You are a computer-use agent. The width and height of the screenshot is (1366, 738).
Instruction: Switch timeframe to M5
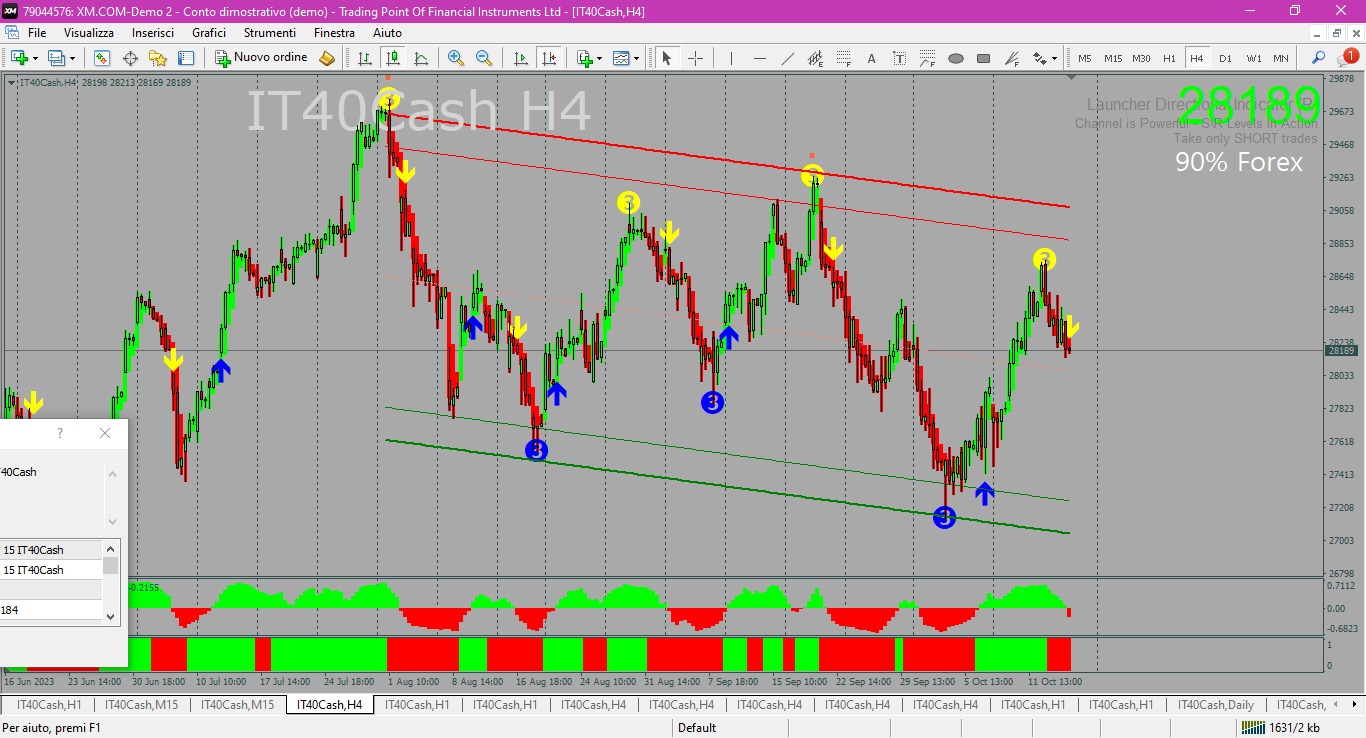click(x=1085, y=58)
